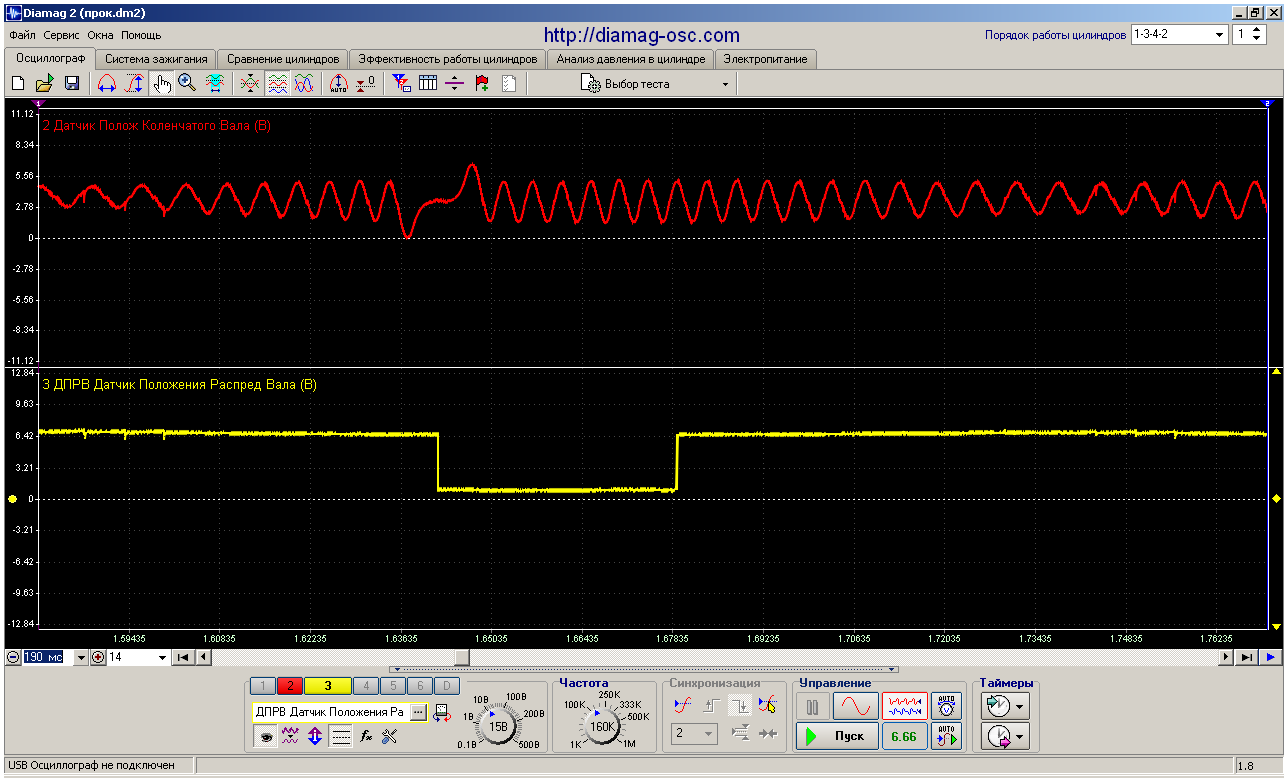Toggle channel 3 yellow button
Image resolution: width=1288 pixels, height=778 pixels.
click(x=327, y=685)
